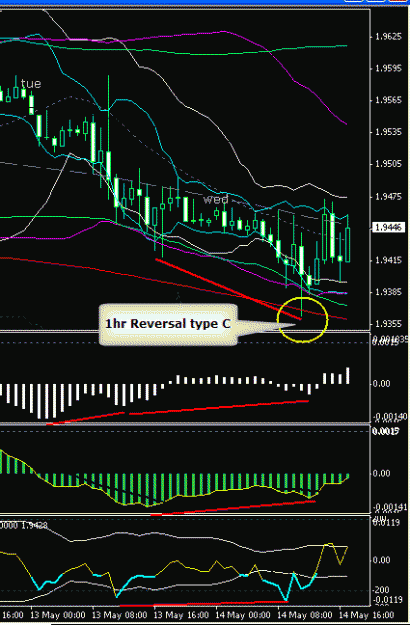Viewport: 410px width, 625px height.
Task: Select the 1.9415 price axis label
Action: coord(388,260)
